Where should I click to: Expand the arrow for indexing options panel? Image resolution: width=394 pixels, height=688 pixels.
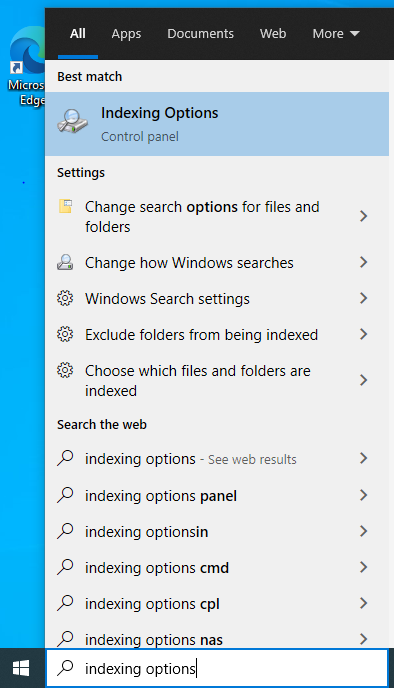363,495
